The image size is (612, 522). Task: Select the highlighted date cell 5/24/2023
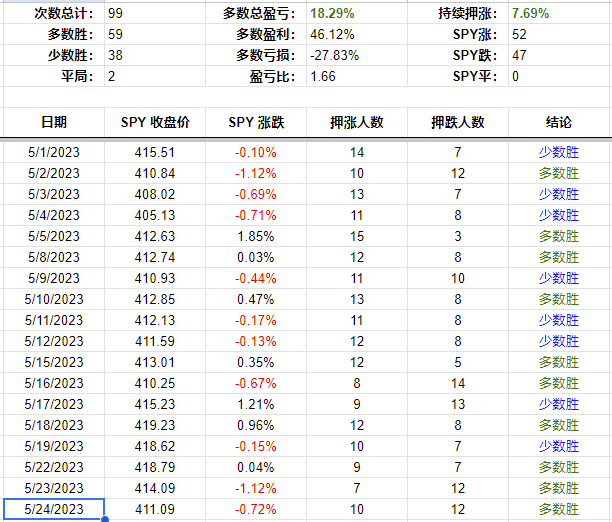coord(54,509)
